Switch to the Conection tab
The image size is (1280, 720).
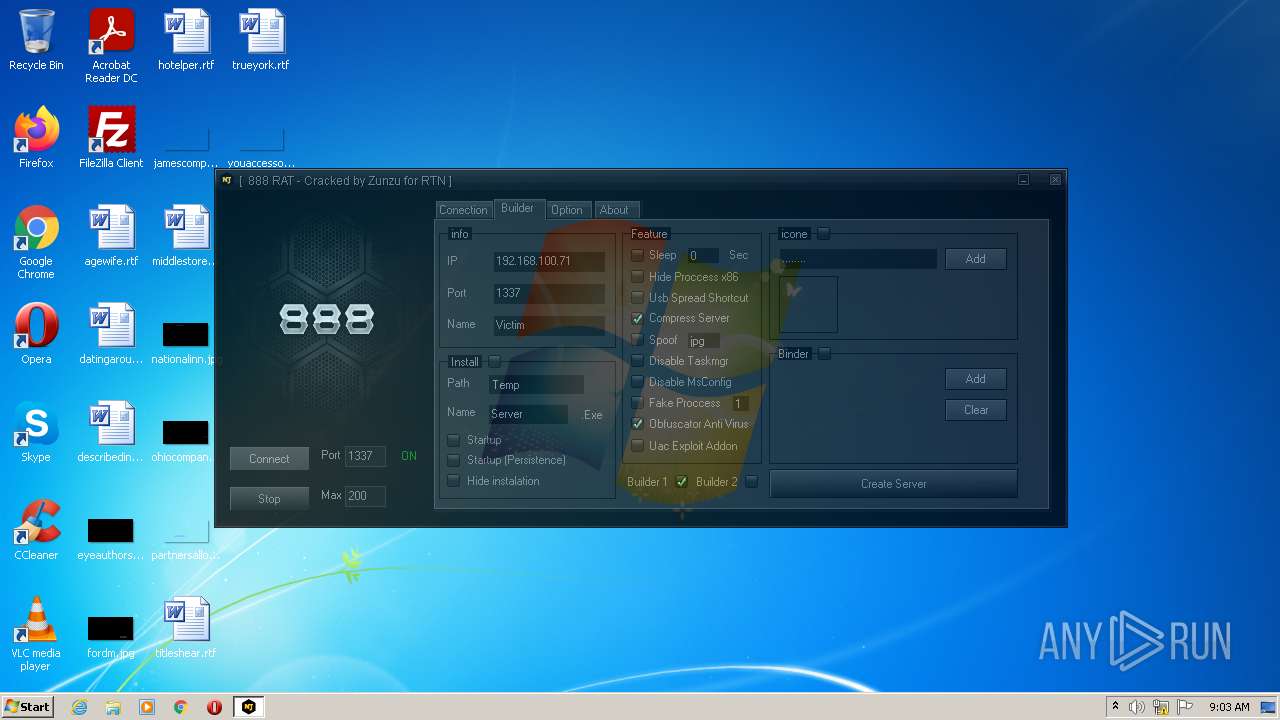(464, 210)
